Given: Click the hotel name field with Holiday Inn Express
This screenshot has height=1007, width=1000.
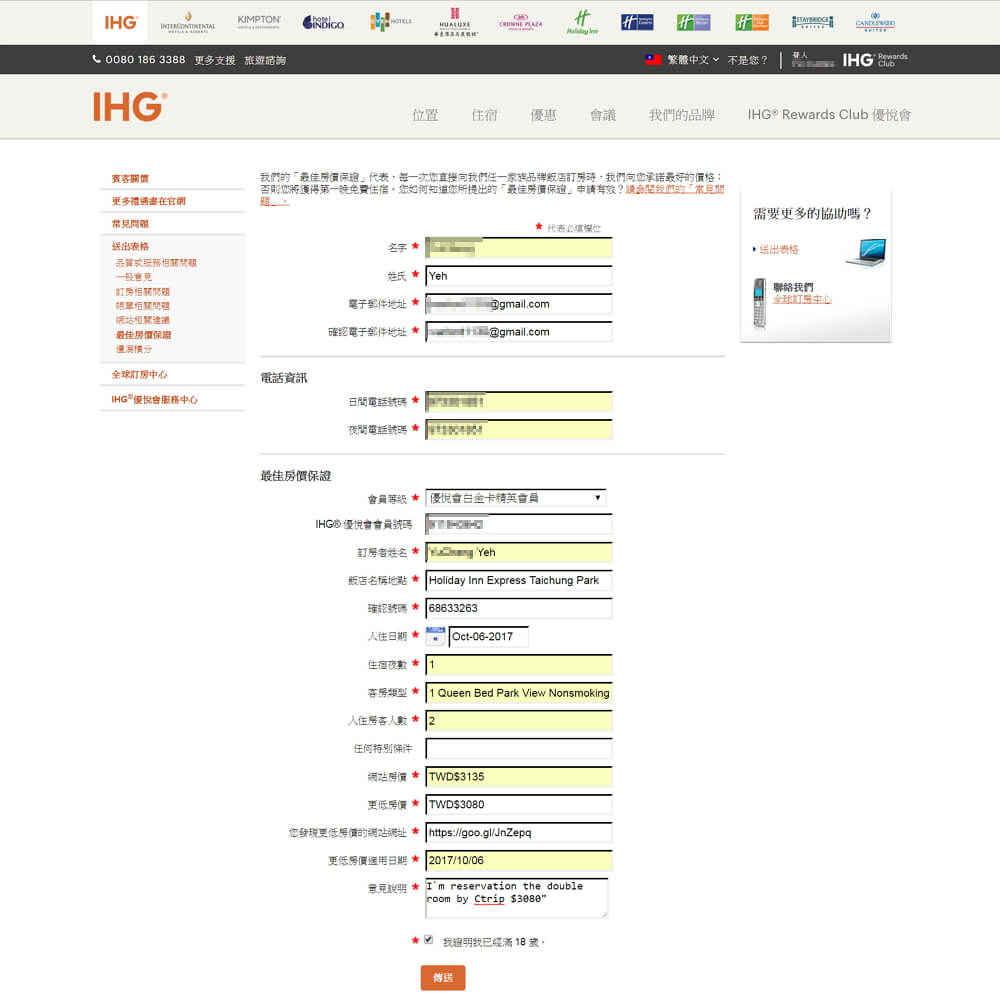Looking at the screenshot, I should pos(519,581).
